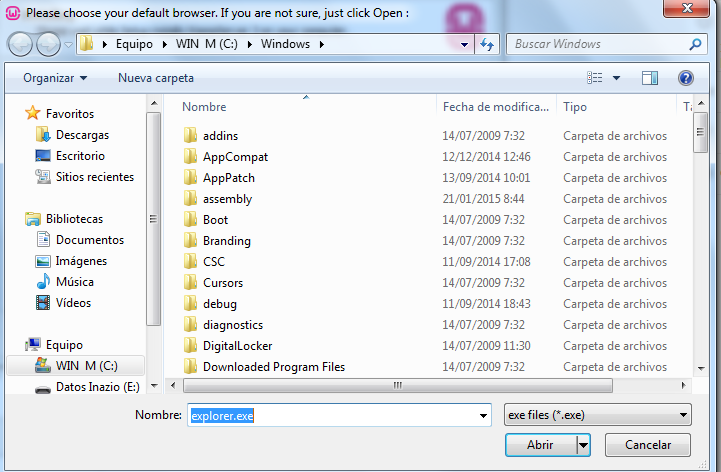Select Escritorio in the sidebar

[x=80, y=156]
